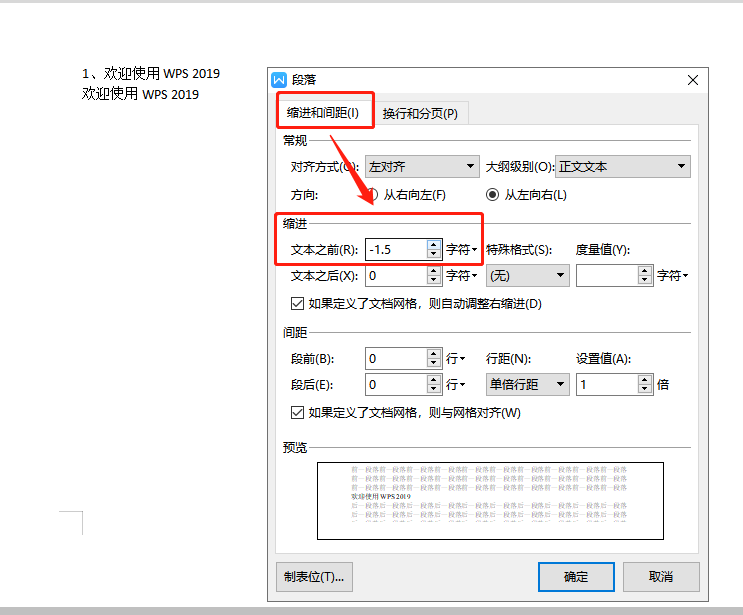Open the 行 unit dropdown for 段后
This screenshot has width=743, height=615.
(455, 385)
